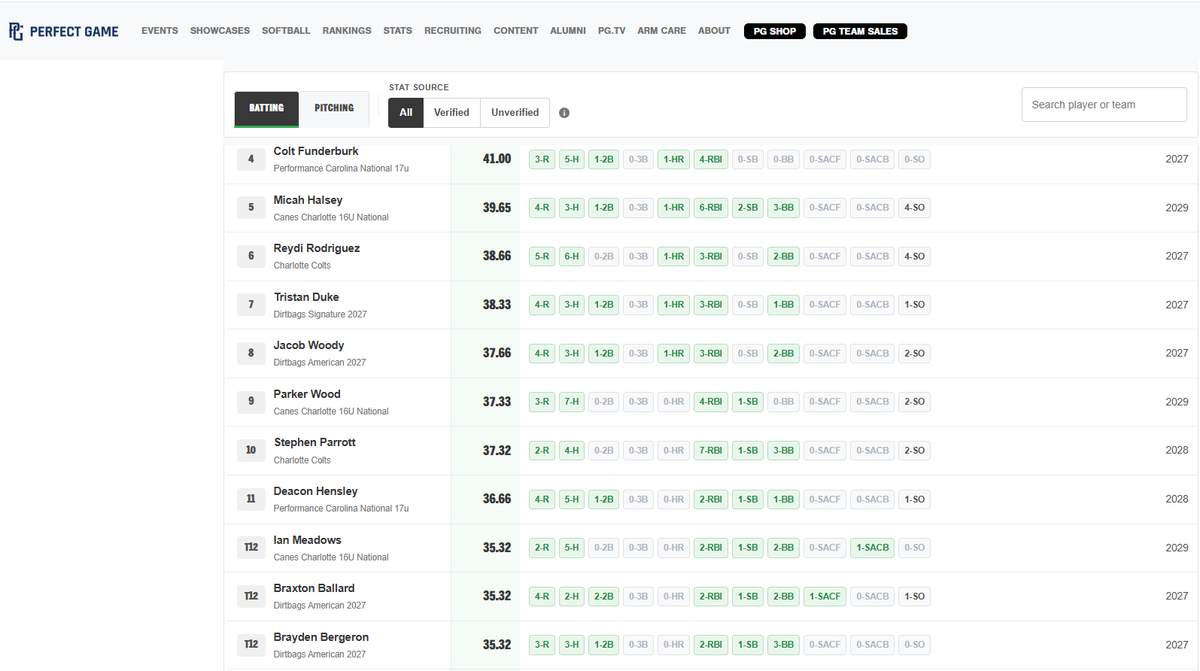The image size is (1200, 671).
Task: Open the Arm Care page
Action: [x=662, y=31]
